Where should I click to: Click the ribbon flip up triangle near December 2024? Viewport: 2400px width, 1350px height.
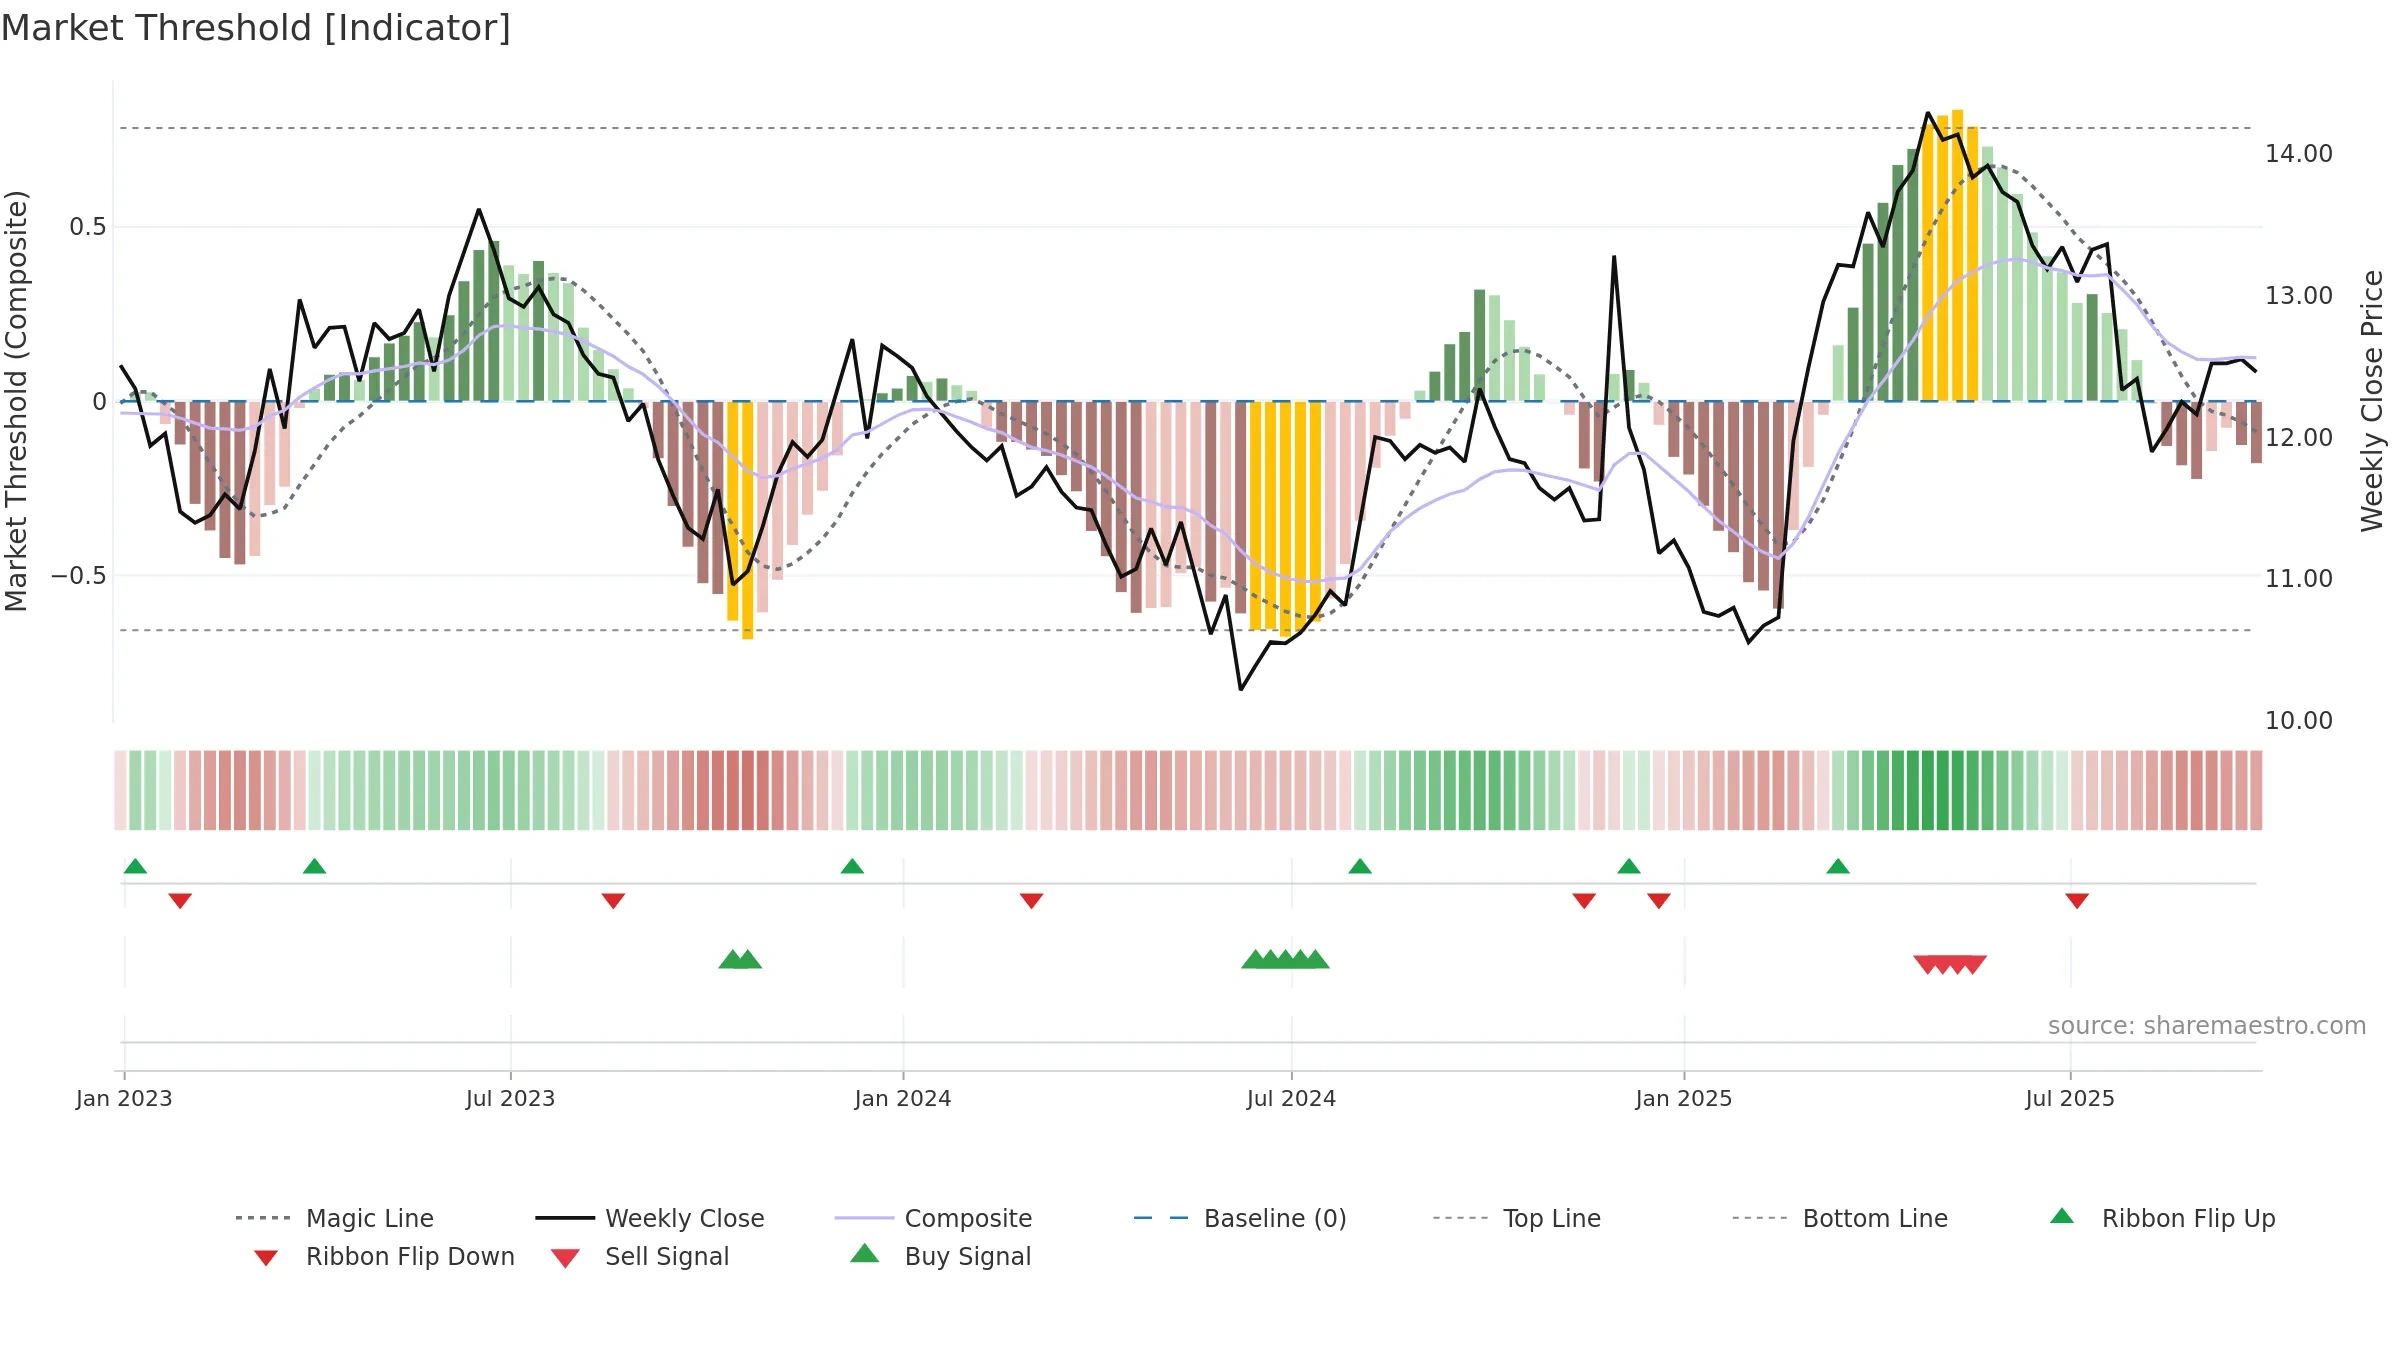[1629, 866]
